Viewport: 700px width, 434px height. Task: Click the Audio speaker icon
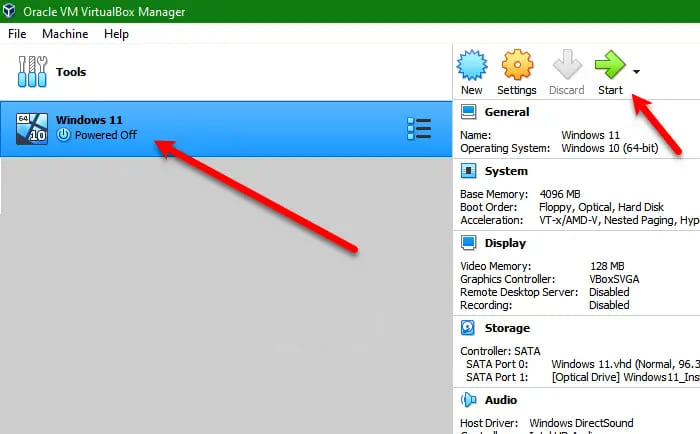pos(468,399)
